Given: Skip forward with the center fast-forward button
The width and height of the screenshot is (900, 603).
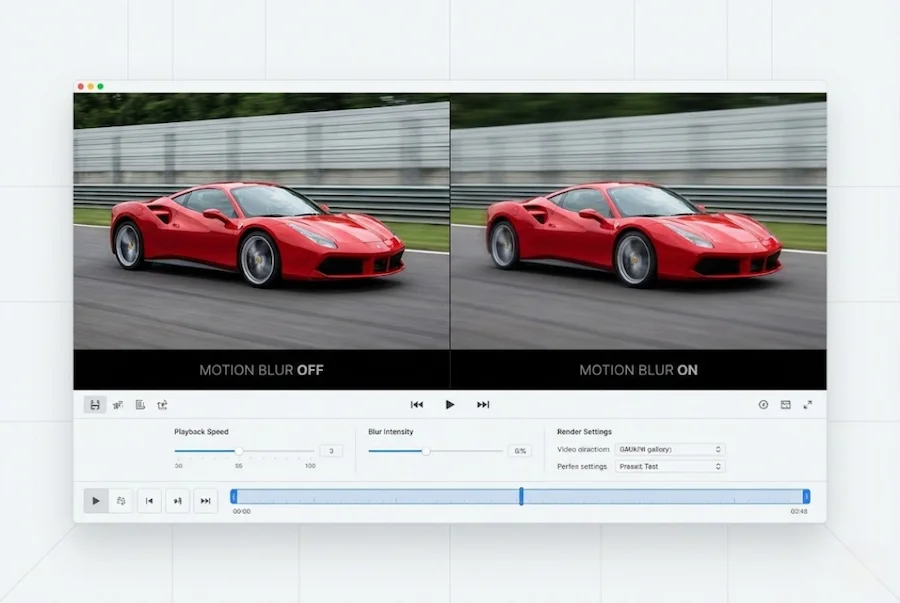Looking at the screenshot, I should point(483,405).
